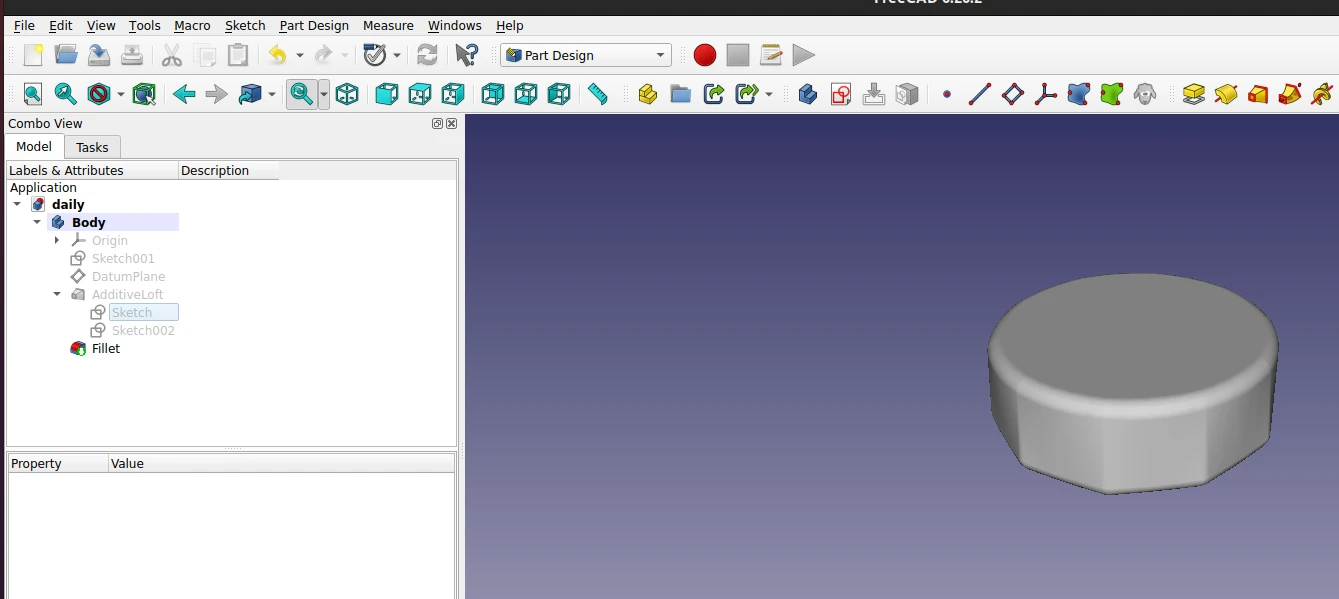The image size is (1339, 599).
Task: Open the link navigation dropdown arrow
Action: [271, 94]
